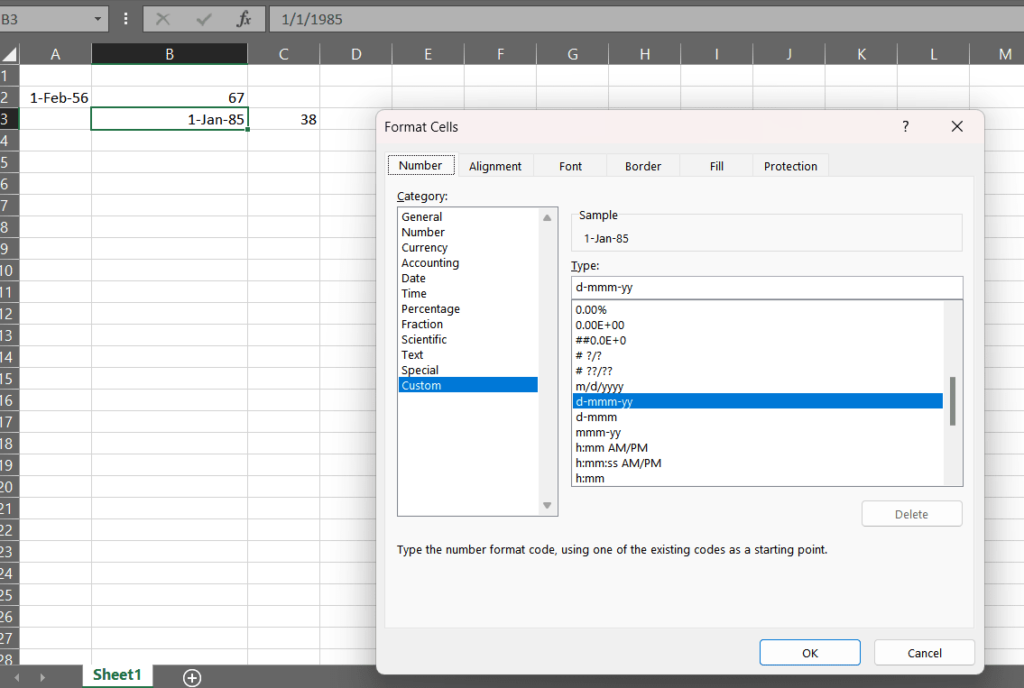The height and width of the screenshot is (688, 1024).
Task: Click the Select All corner triangle
Action: pyautogui.click(x=10, y=54)
